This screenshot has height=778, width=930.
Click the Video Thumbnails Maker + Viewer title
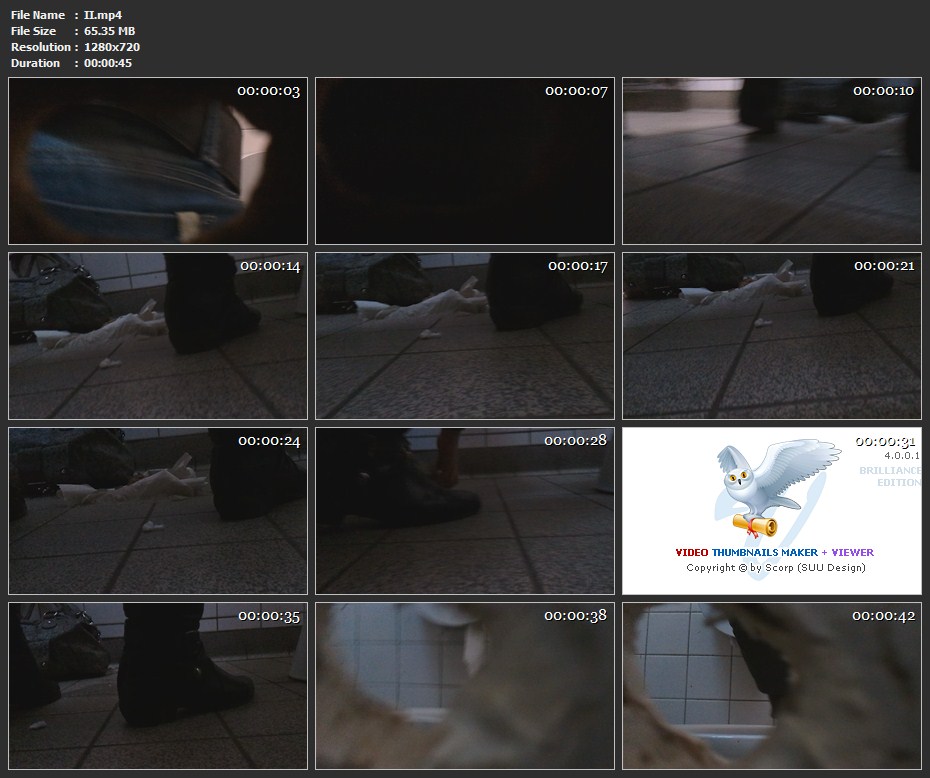(x=774, y=552)
